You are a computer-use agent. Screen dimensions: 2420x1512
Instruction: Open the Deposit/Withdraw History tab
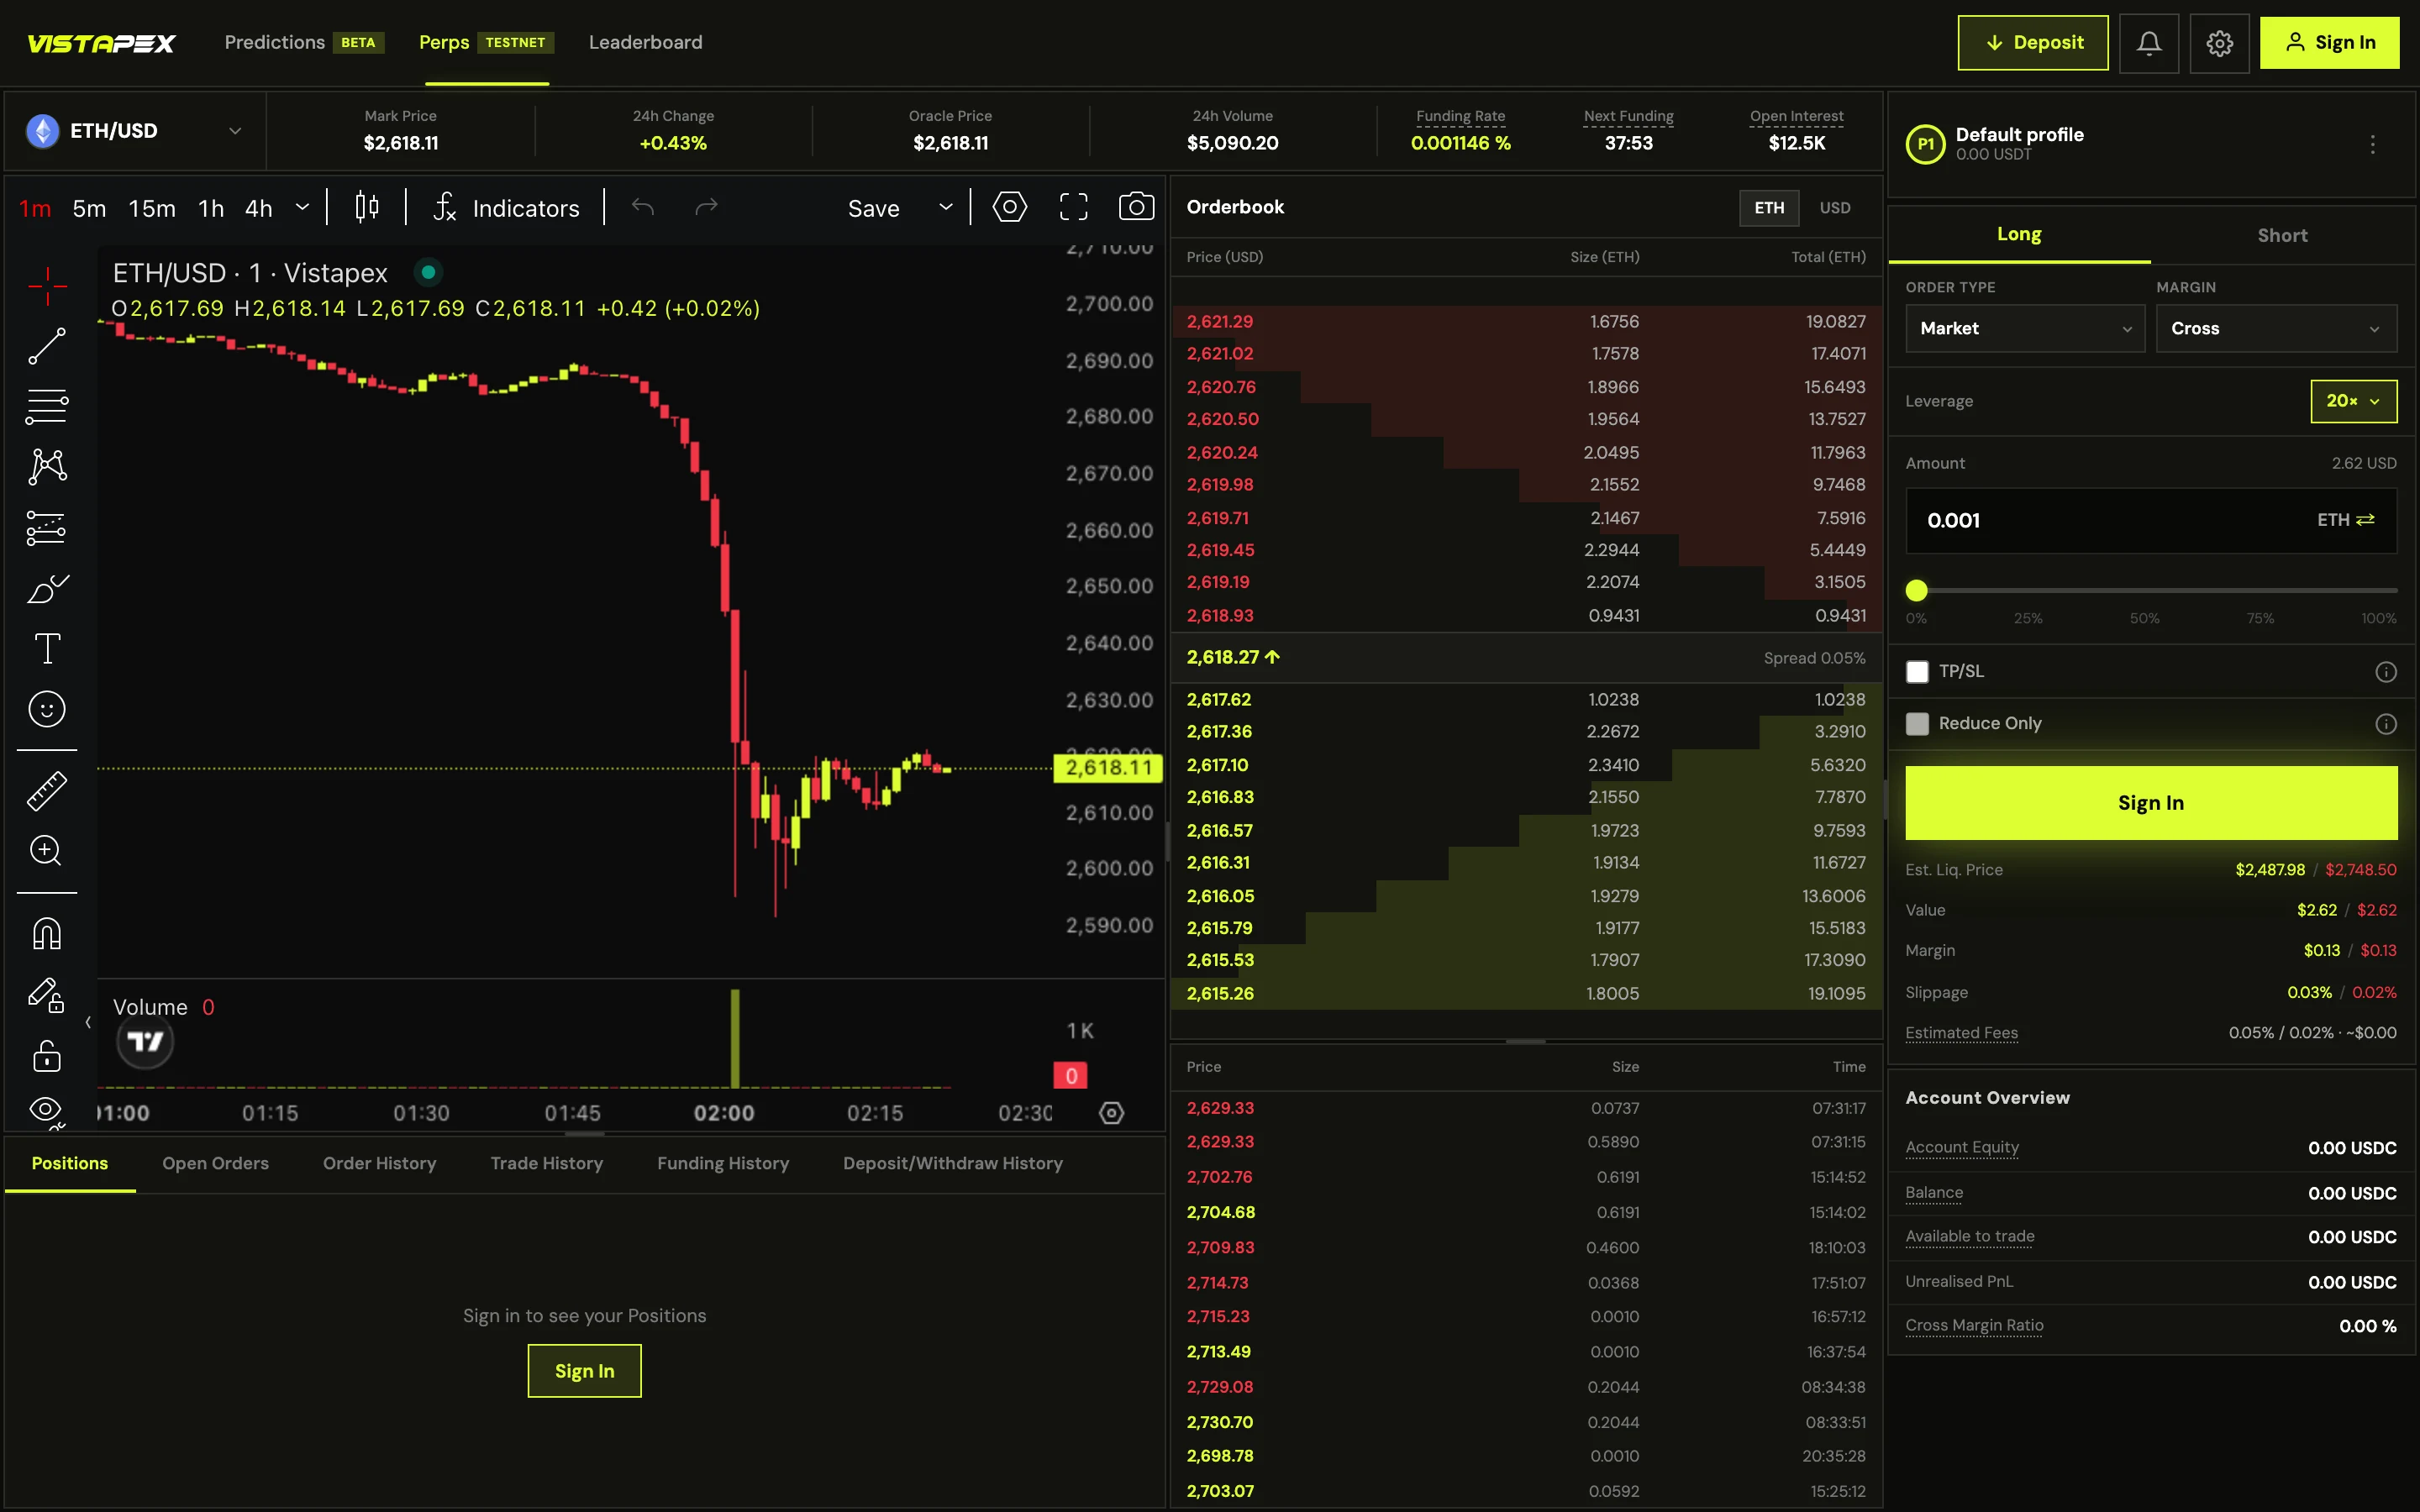pos(952,1163)
